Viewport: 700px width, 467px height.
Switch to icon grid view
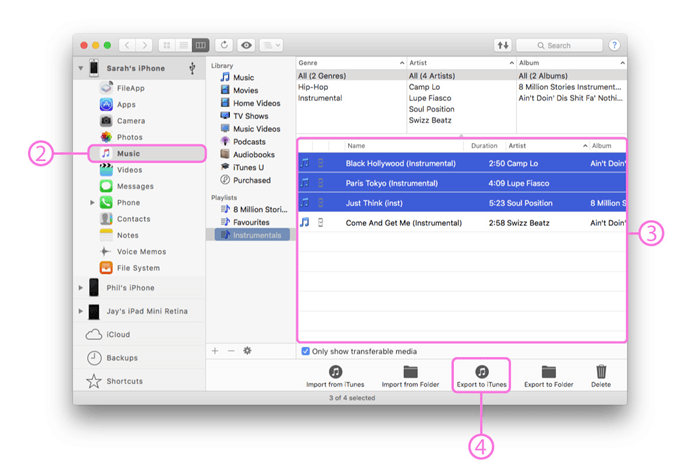[x=167, y=45]
